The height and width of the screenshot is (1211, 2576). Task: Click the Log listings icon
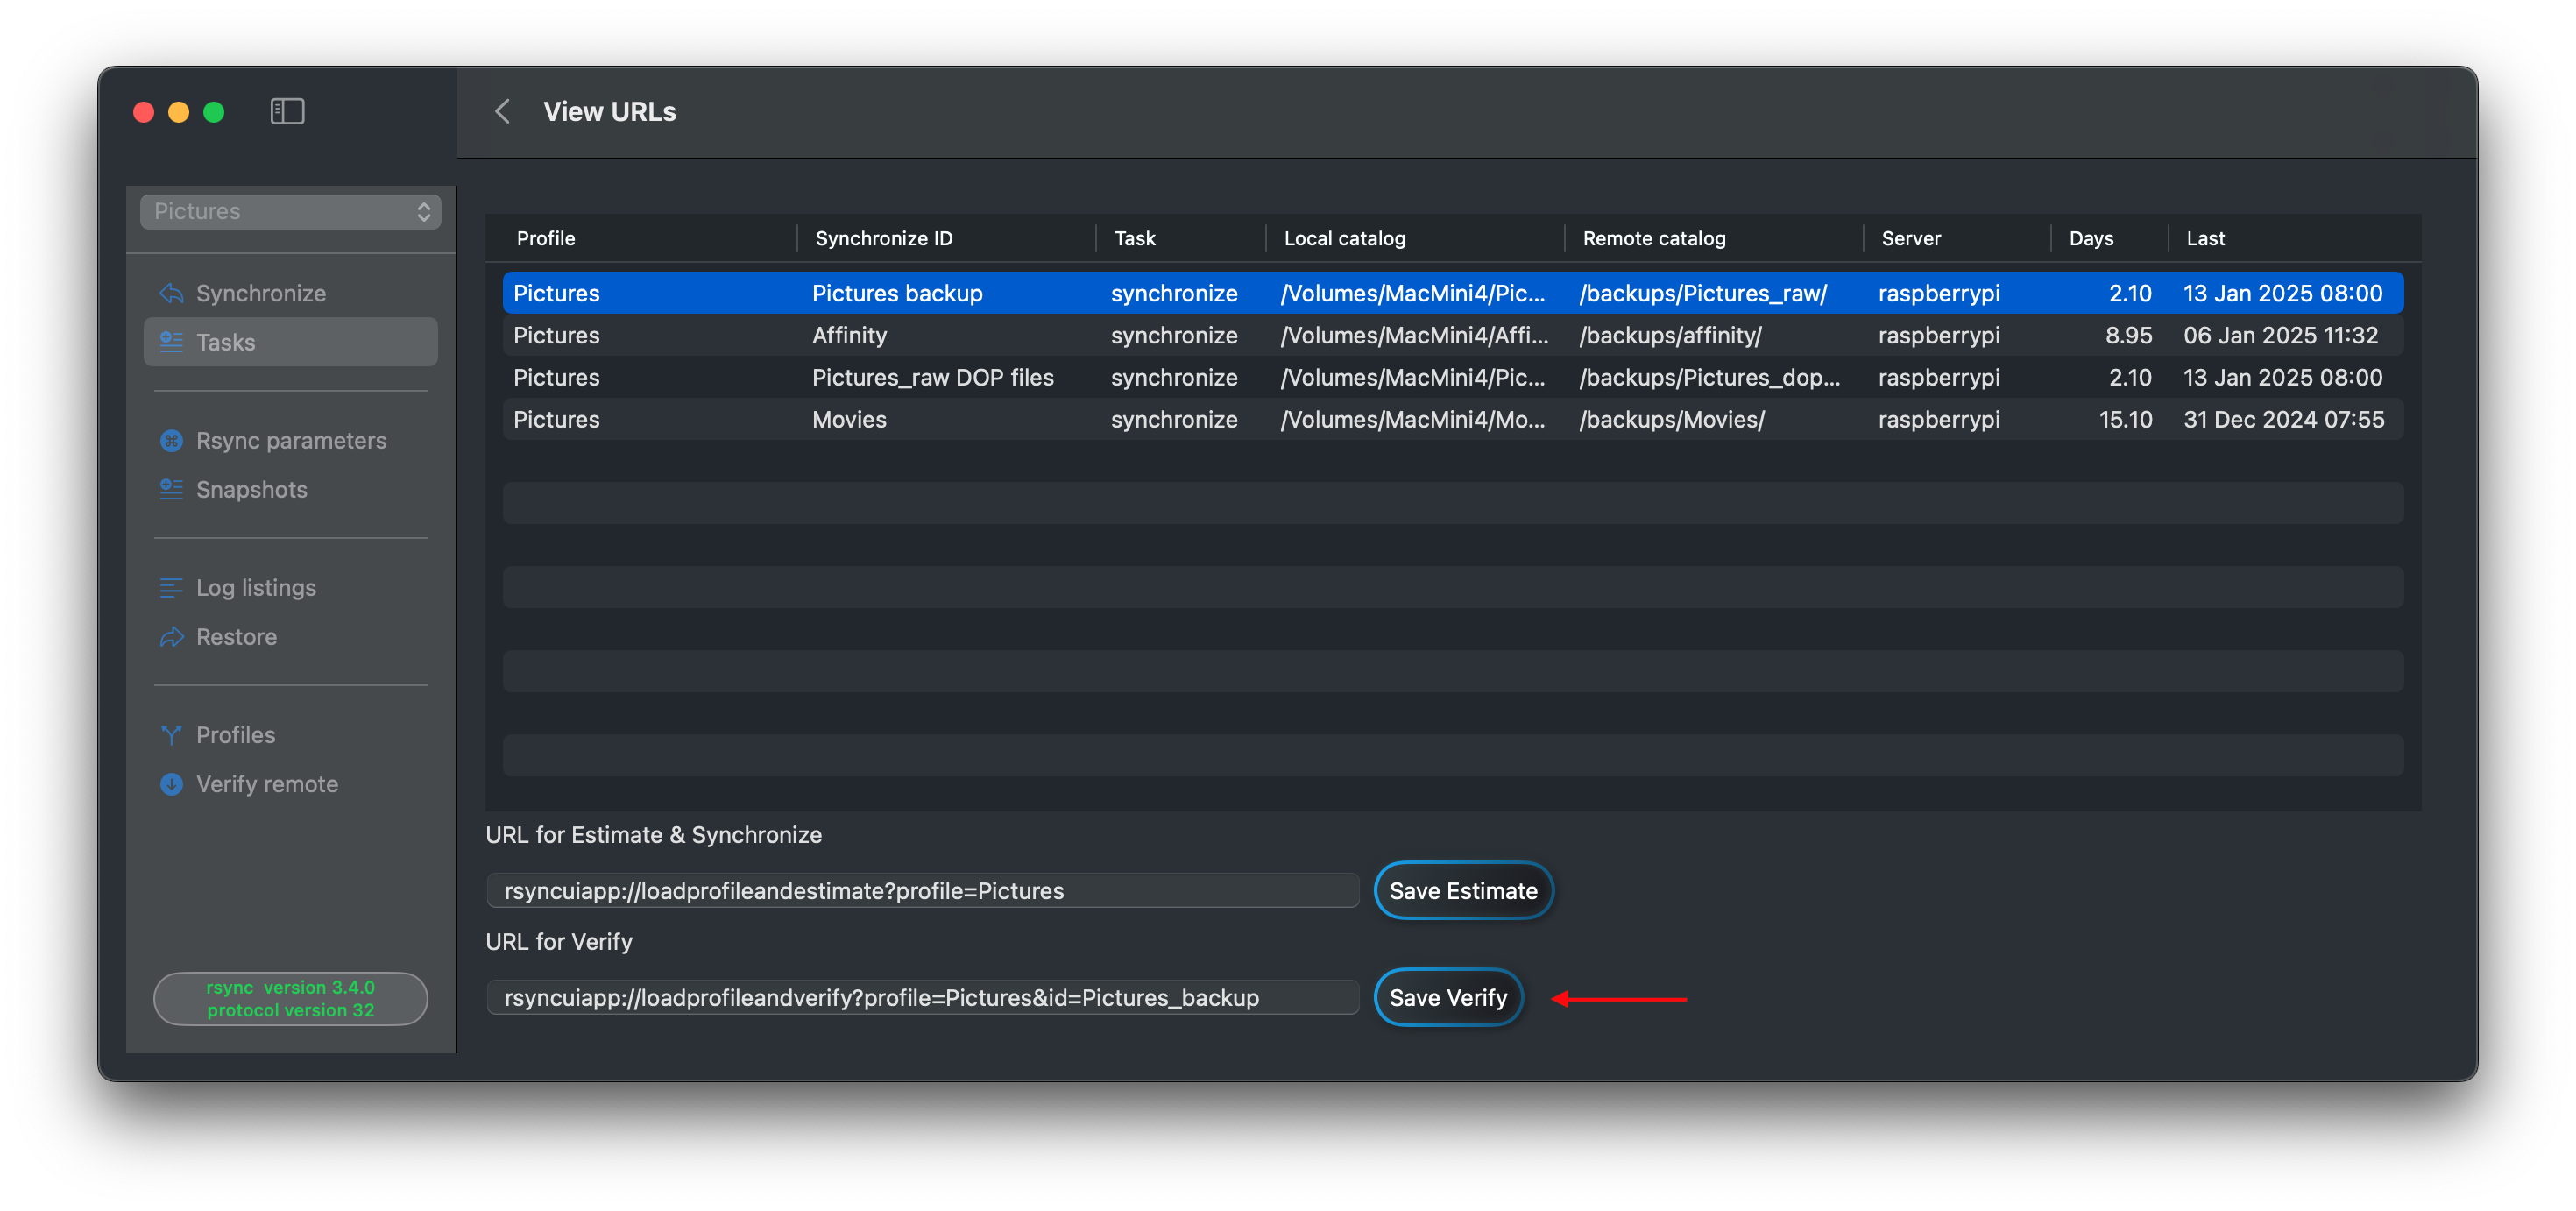click(172, 588)
